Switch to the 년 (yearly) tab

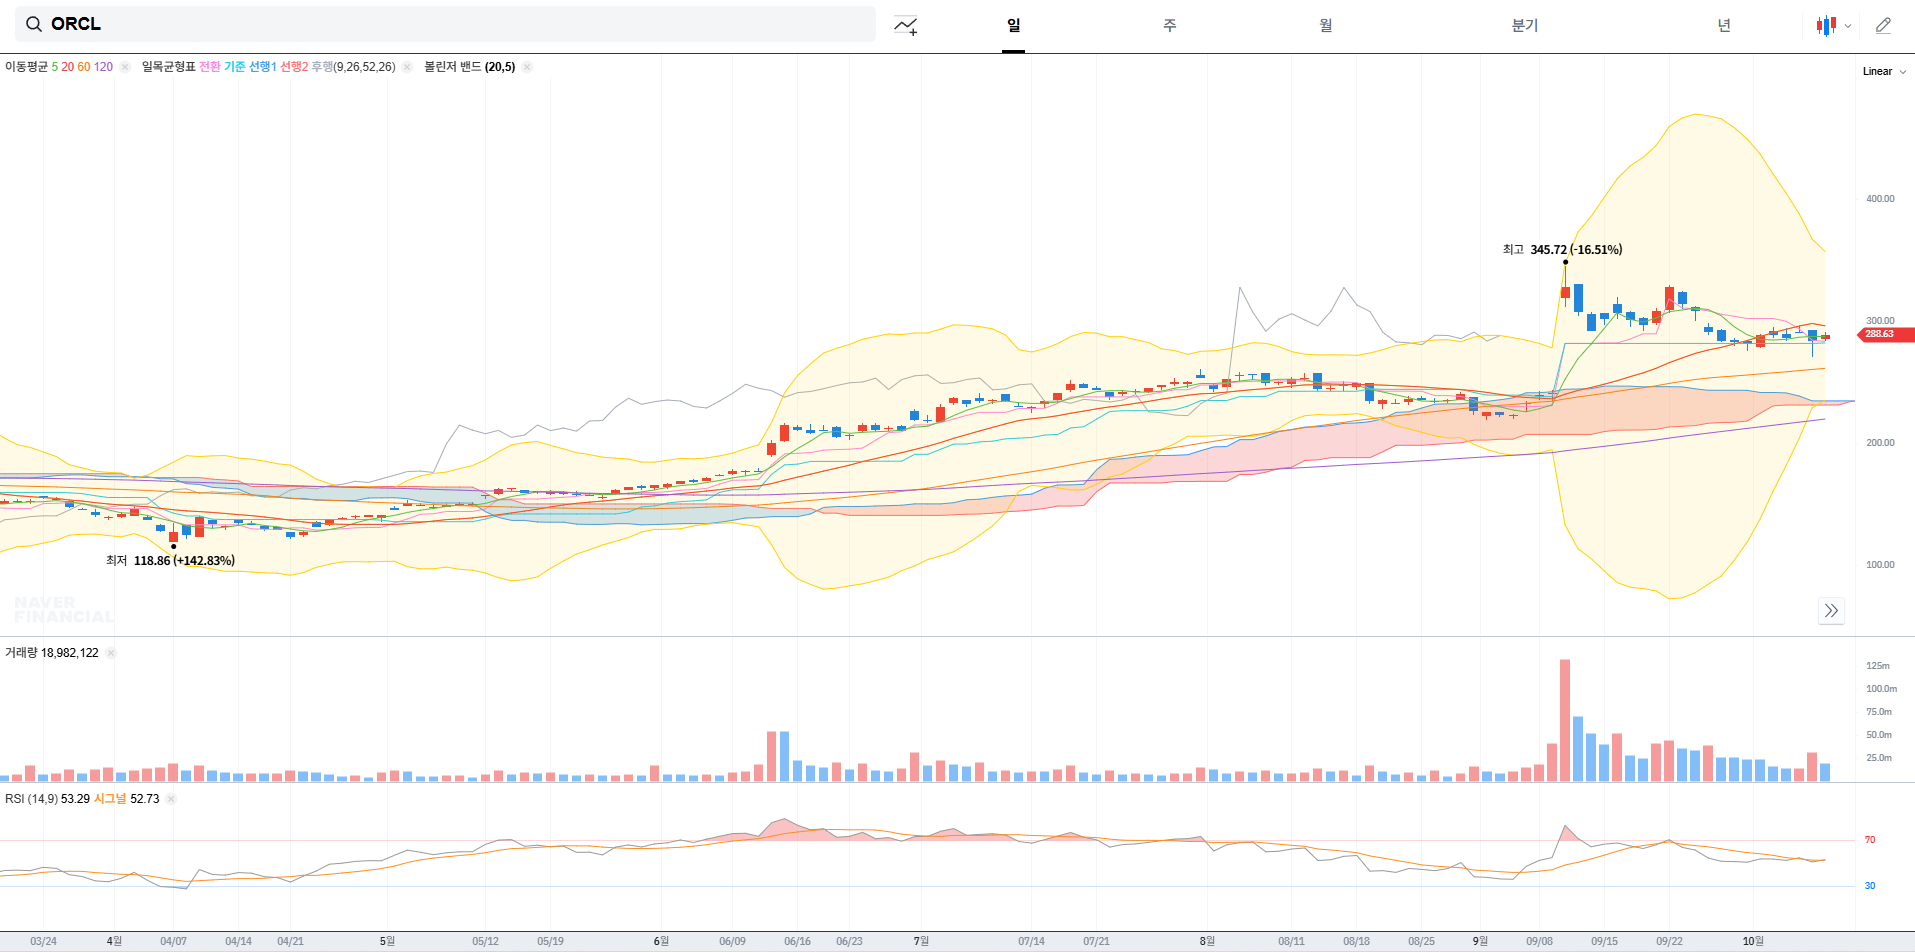(x=1724, y=25)
